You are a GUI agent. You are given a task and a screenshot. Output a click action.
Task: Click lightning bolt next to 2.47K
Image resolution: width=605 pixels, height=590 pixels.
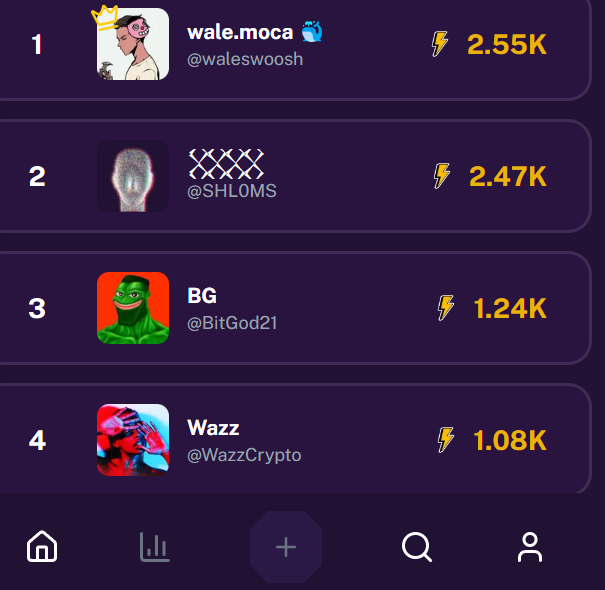442,176
